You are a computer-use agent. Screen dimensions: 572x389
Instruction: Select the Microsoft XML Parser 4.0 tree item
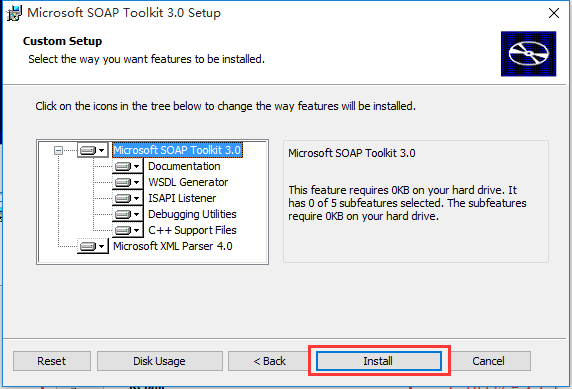tap(173, 246)
